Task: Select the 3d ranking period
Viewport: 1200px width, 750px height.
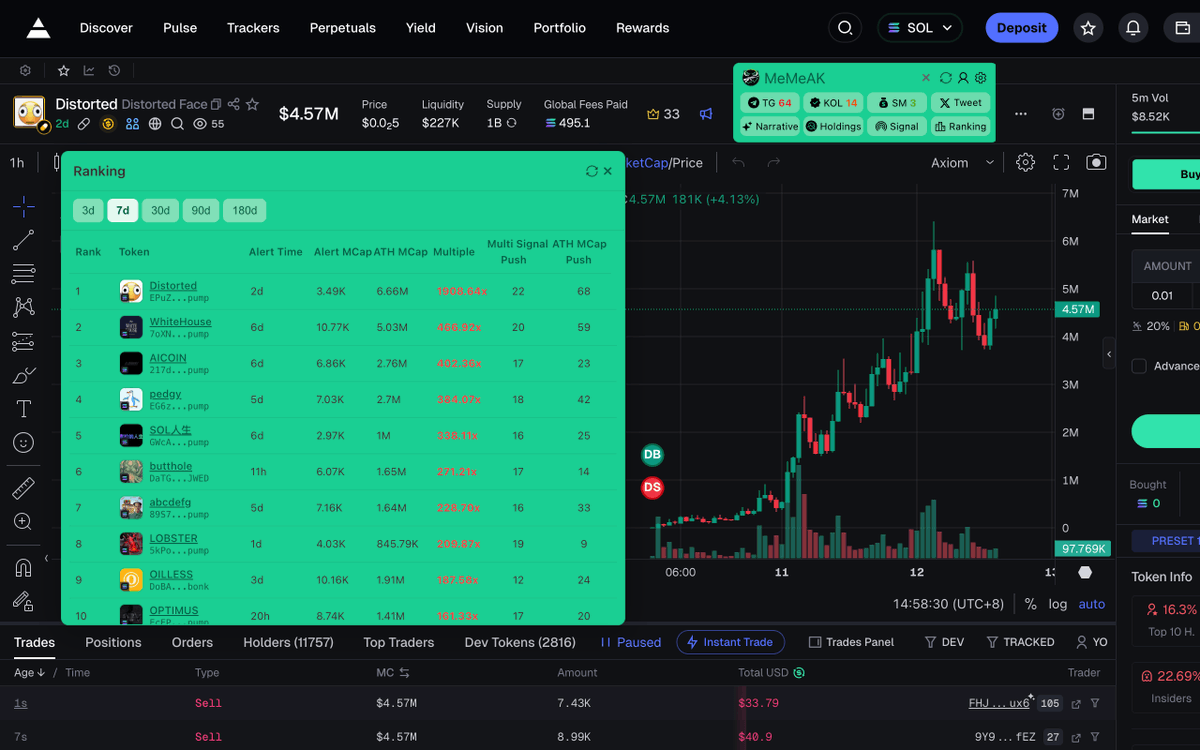Action: [88, 210]
